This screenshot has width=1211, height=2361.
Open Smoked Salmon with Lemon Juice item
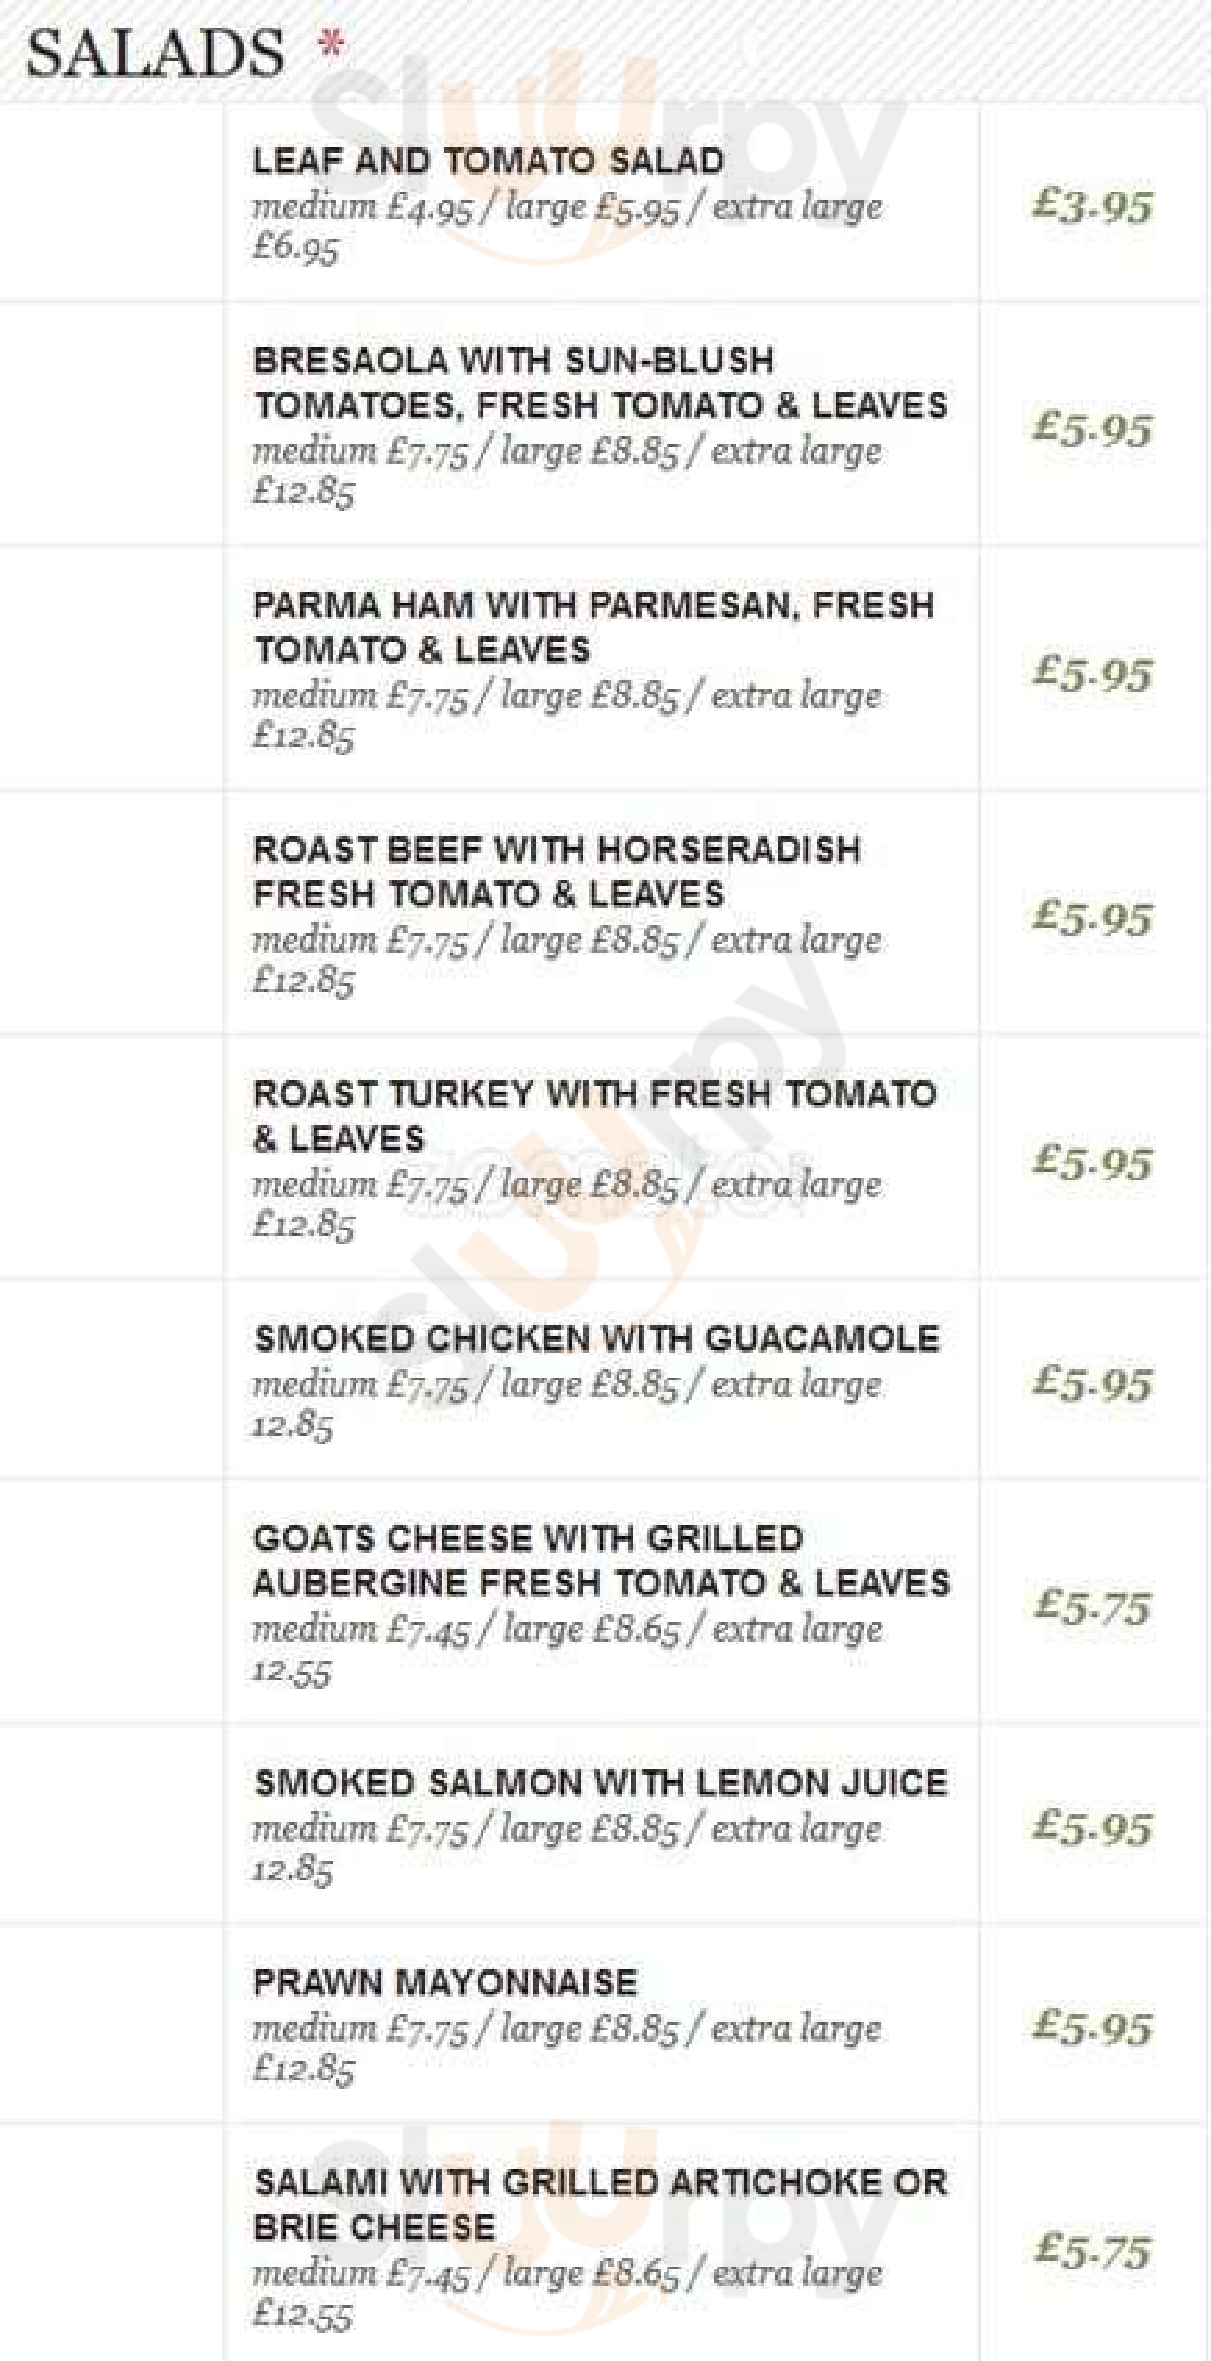click(x=600, y=1783)
